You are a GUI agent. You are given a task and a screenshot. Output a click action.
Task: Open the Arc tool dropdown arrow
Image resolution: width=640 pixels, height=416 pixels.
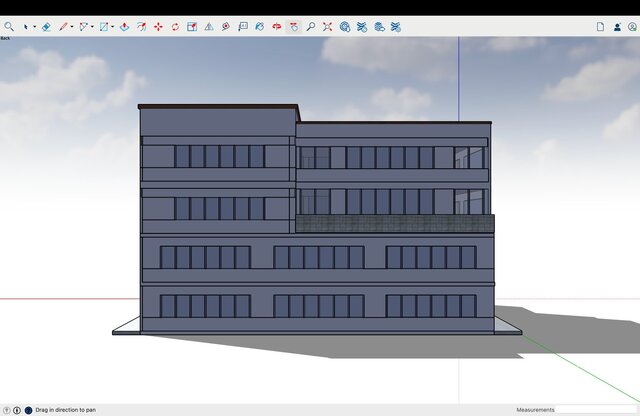93,27
